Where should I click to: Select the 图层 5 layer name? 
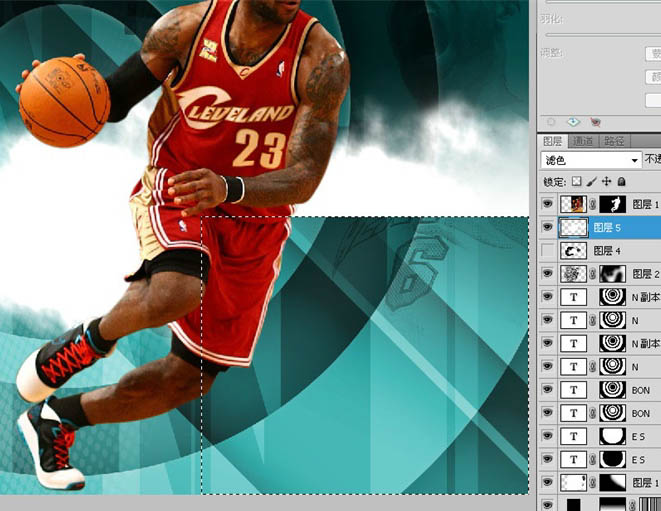(x=607, y=228)
